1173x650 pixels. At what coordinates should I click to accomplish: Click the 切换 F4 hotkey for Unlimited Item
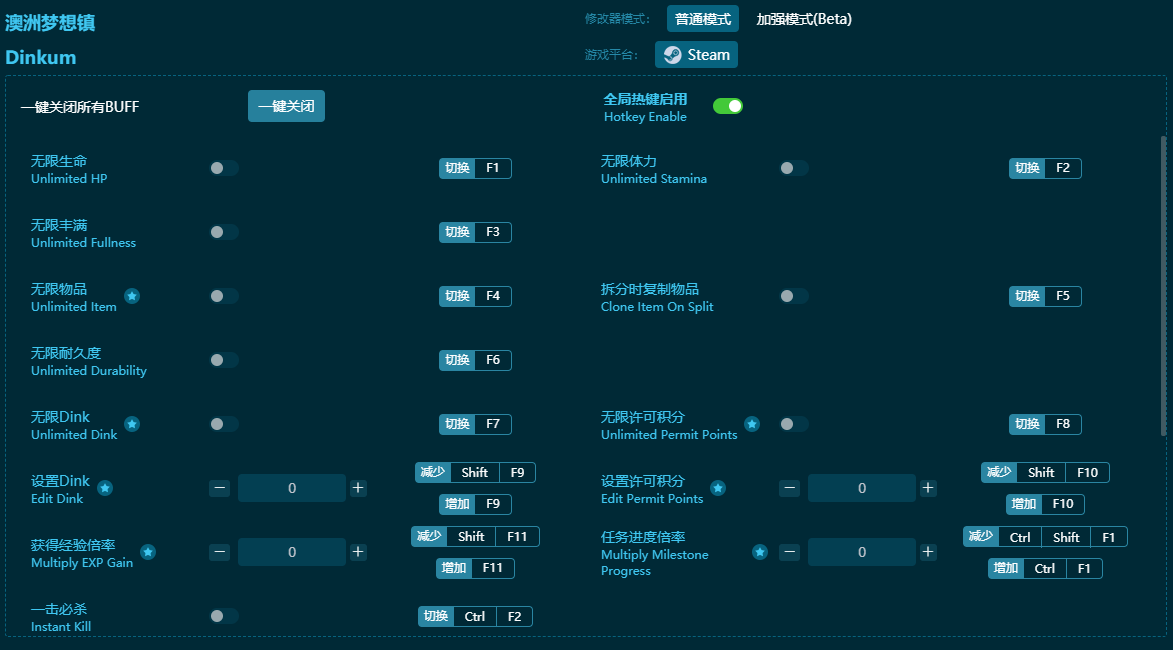(x=475, y=296)
